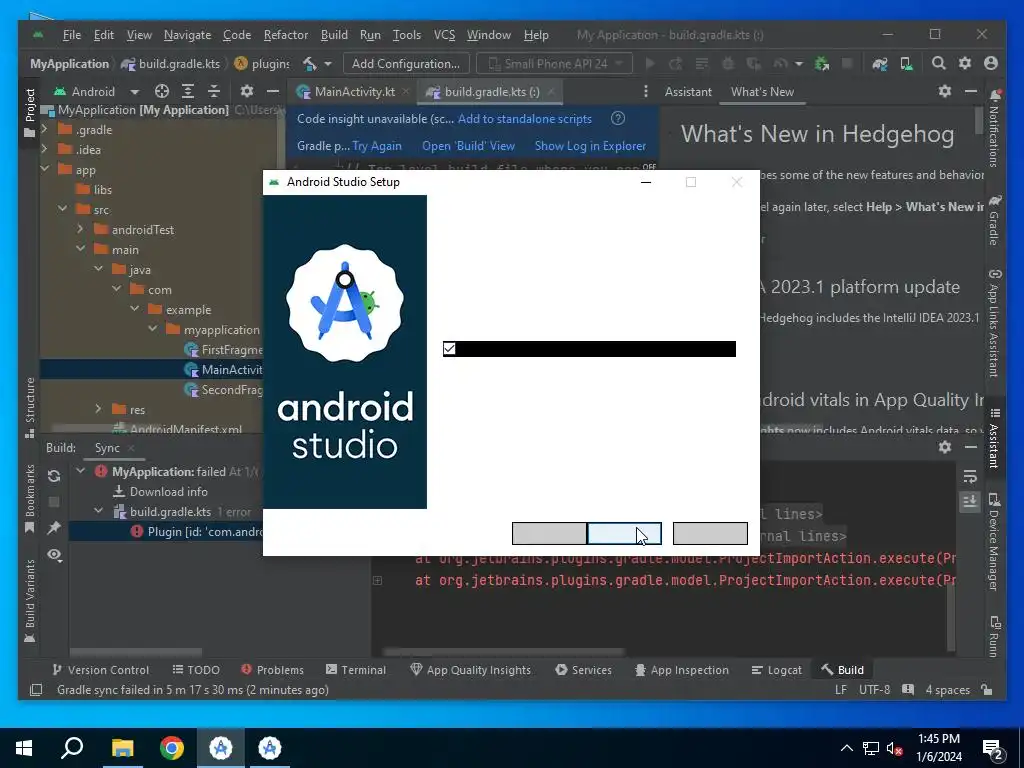Screen dimensions: 1024x768
Task: Click the Rerun sync icon in Build panel
Action: (x=54, y=476)
